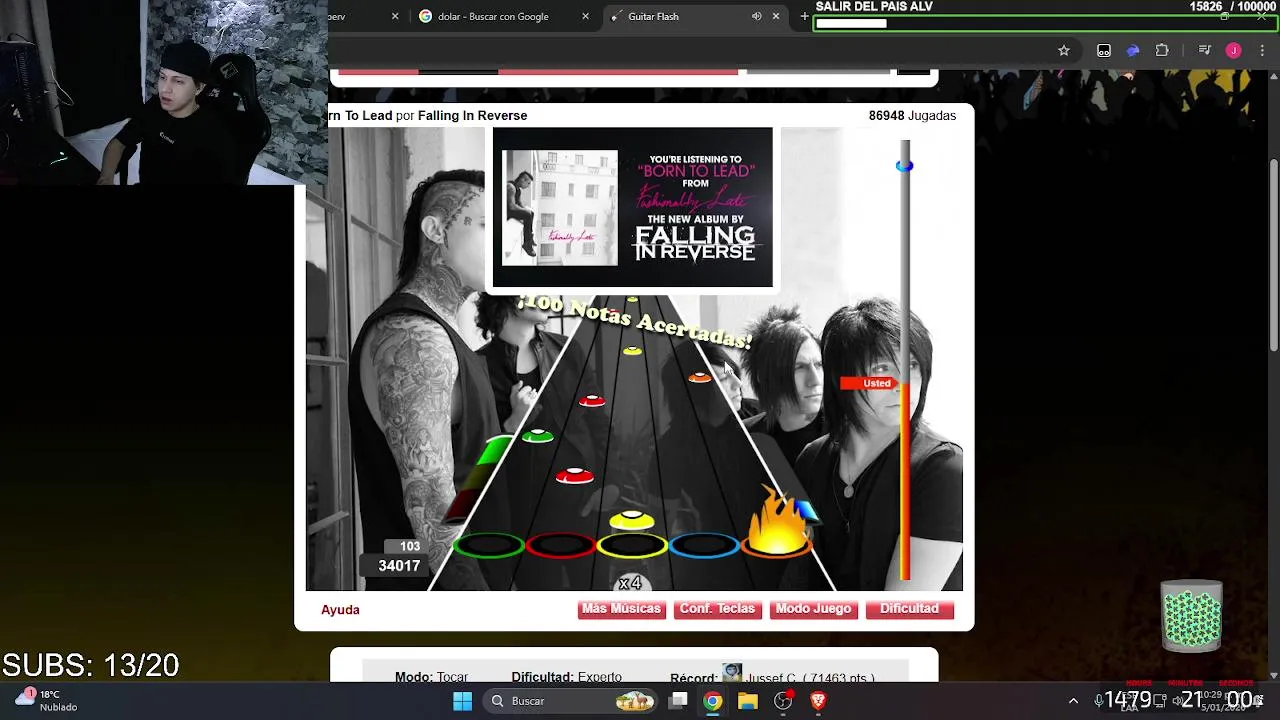Close the Guitar Flash tab

coord(775,16)
